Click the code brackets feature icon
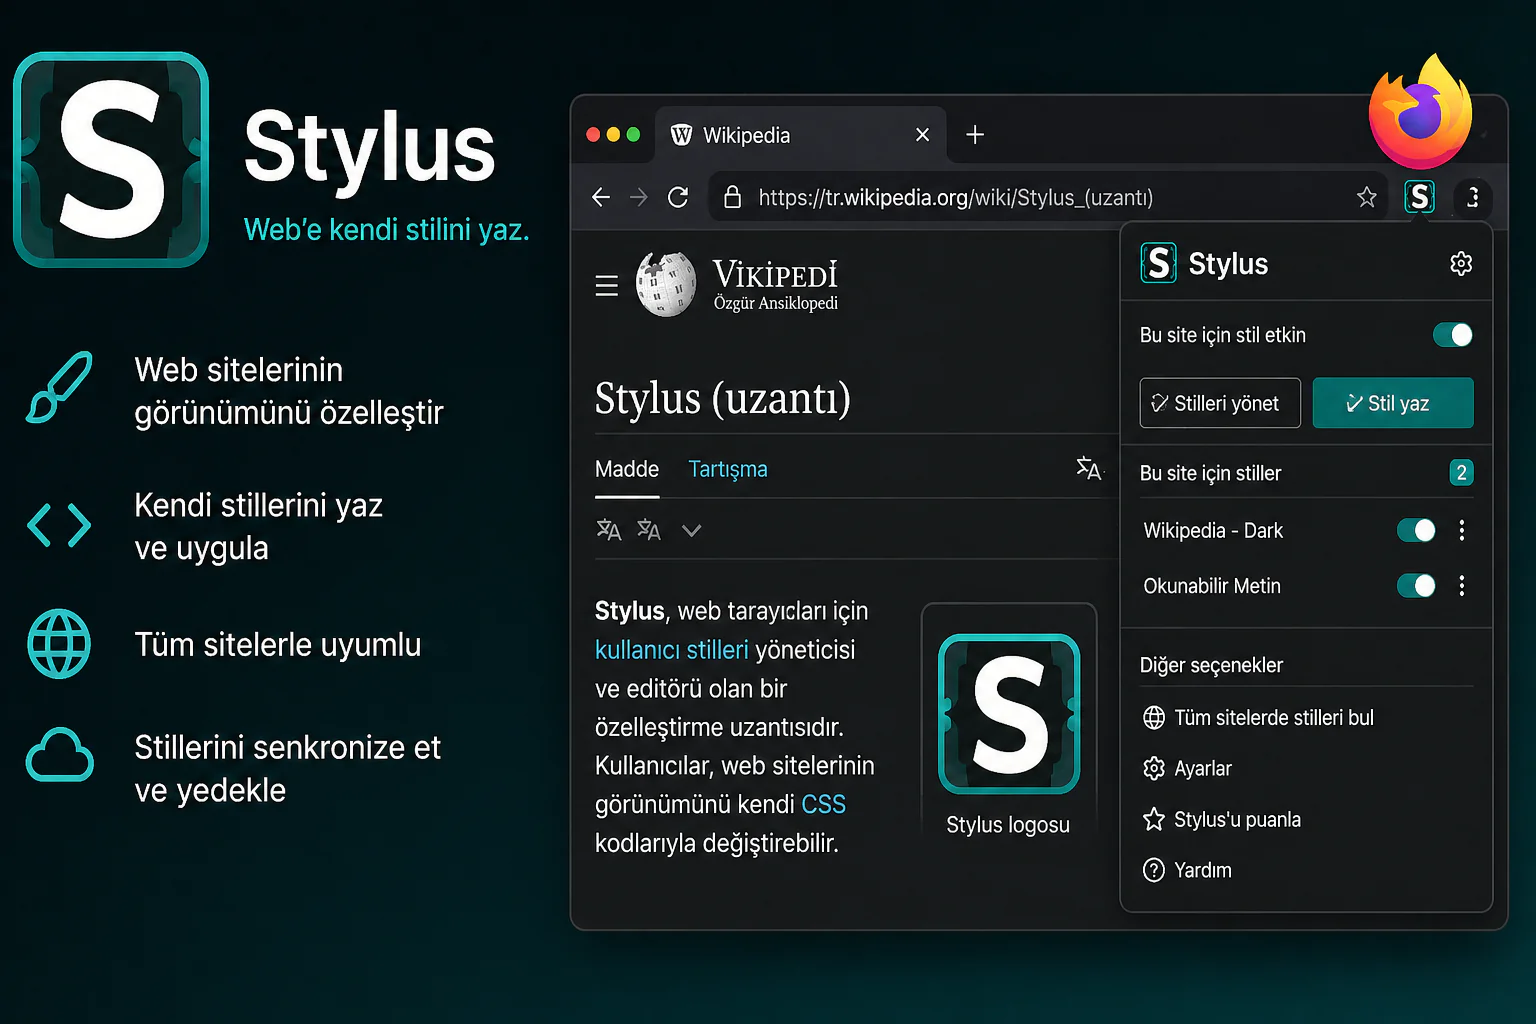Image resolution: width=1536 pixels, height=1024 pixels. tap(59, 525)
